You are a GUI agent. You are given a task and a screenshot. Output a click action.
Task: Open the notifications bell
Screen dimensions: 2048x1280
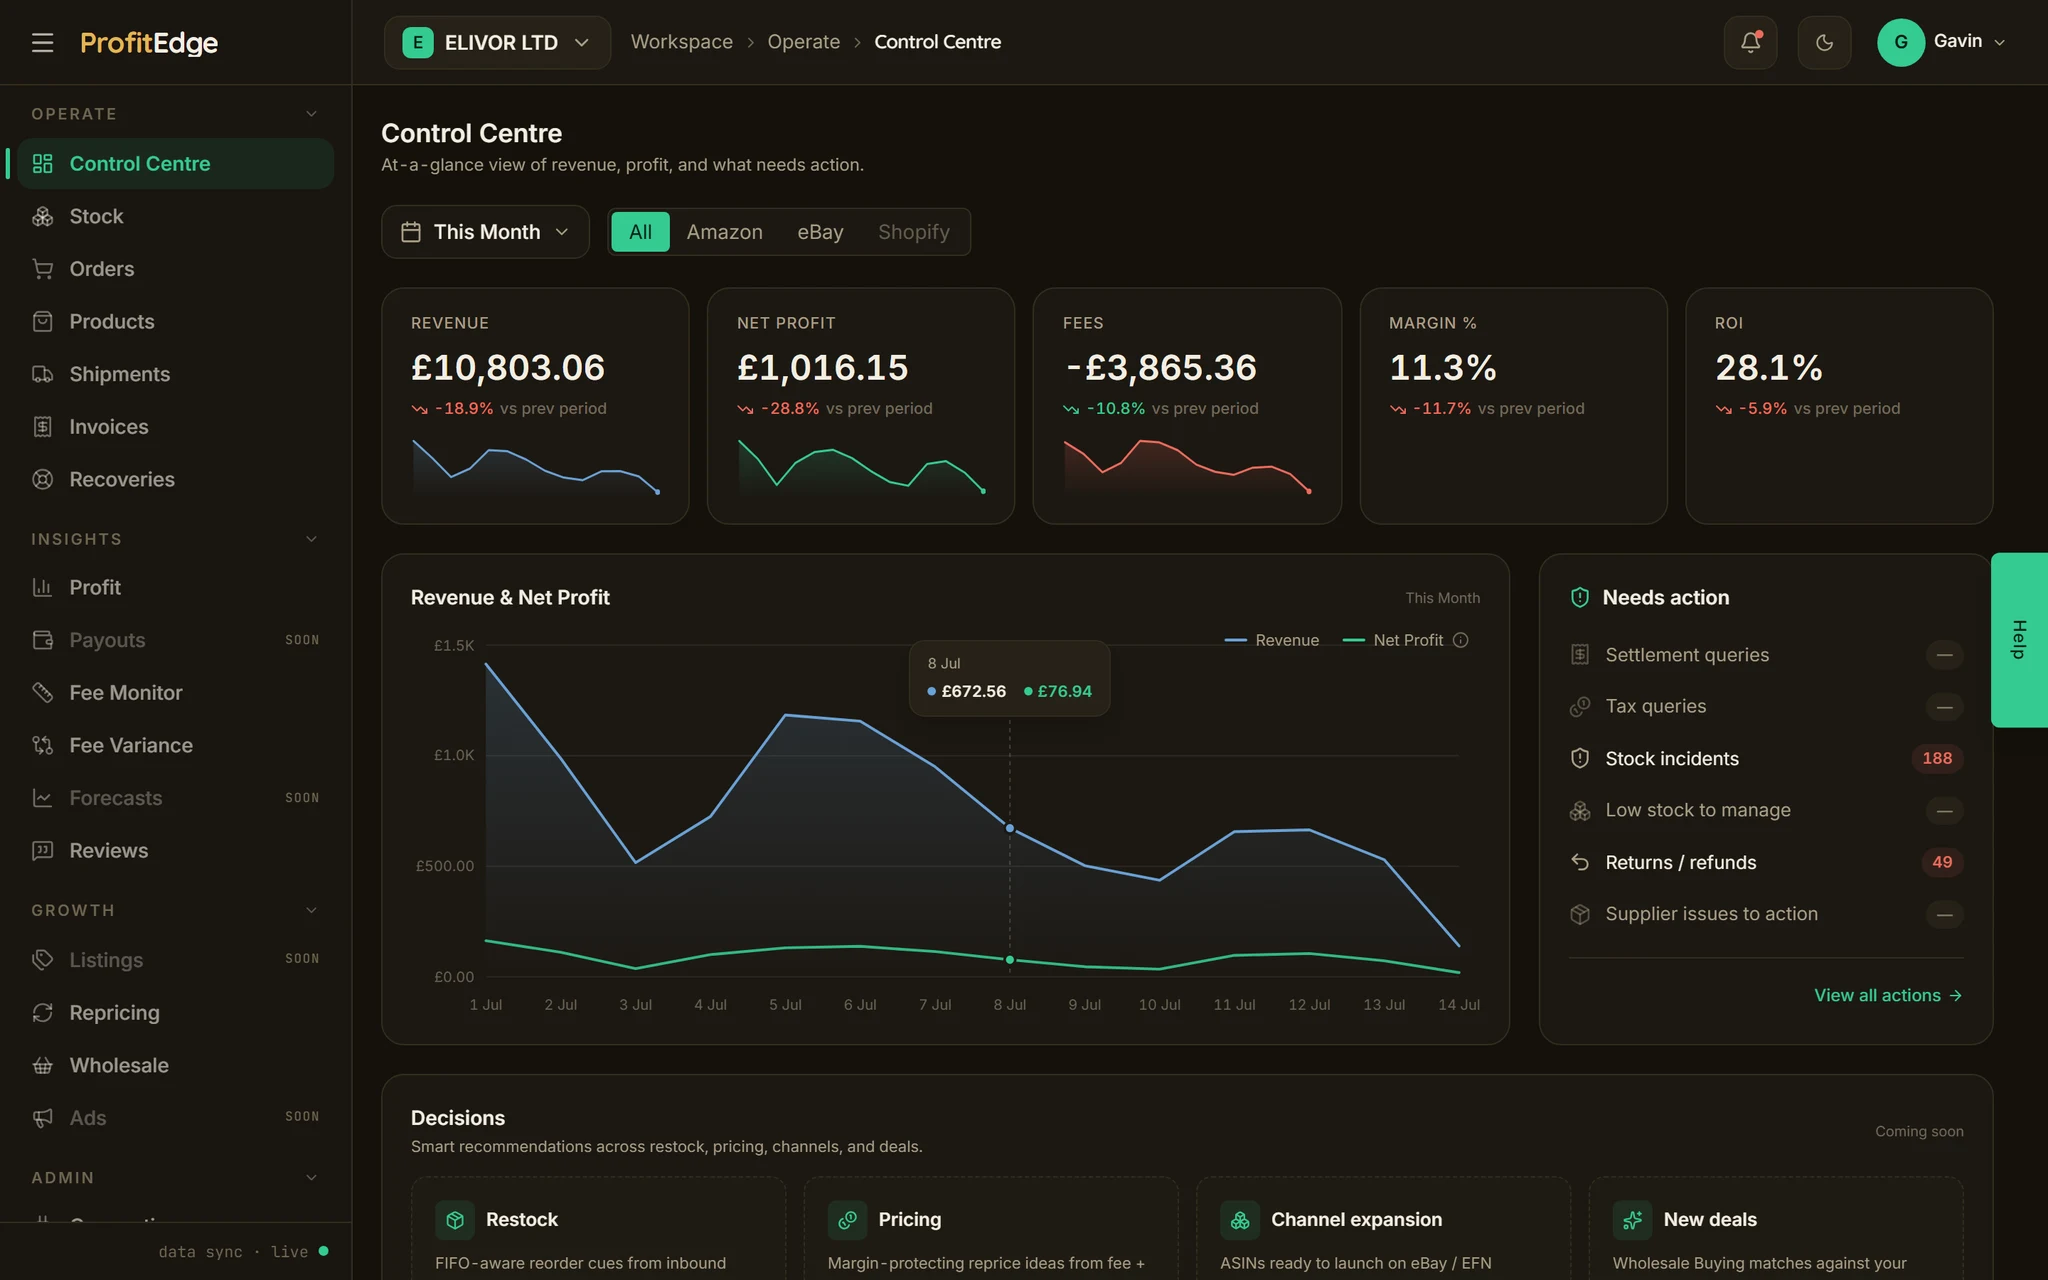pyautogui.click(x=1750, y=42)
